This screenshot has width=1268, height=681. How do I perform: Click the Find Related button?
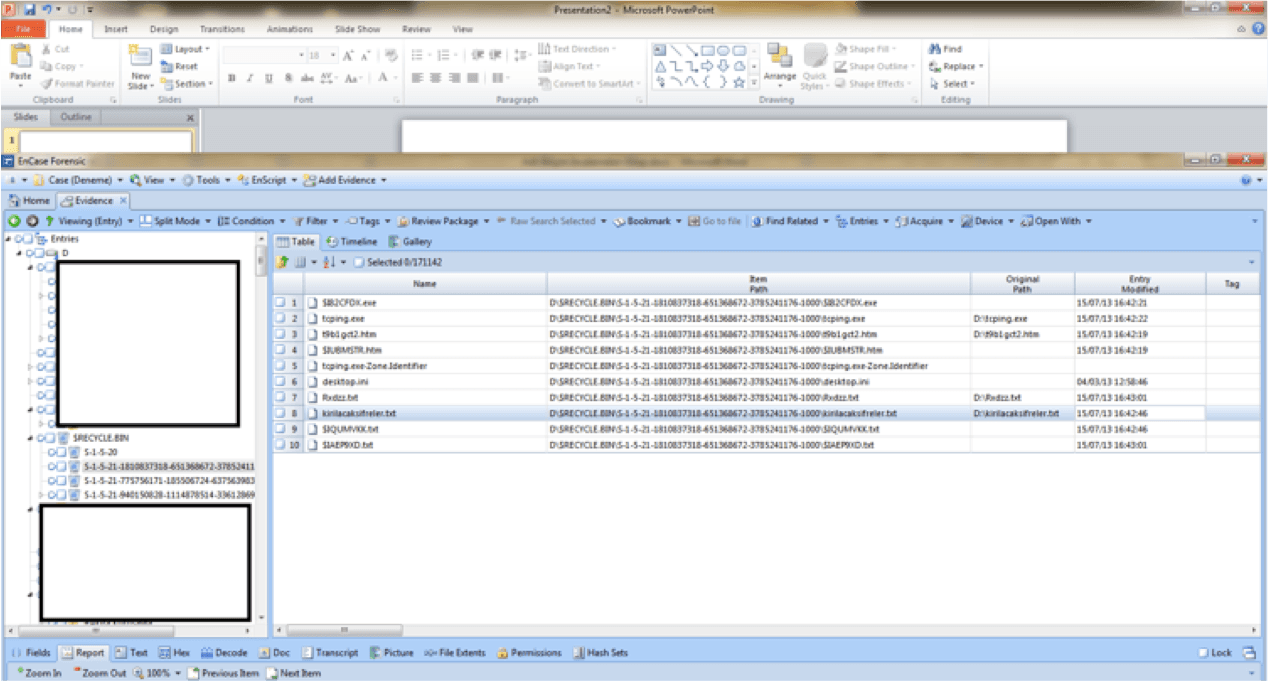tap(791, 221)
